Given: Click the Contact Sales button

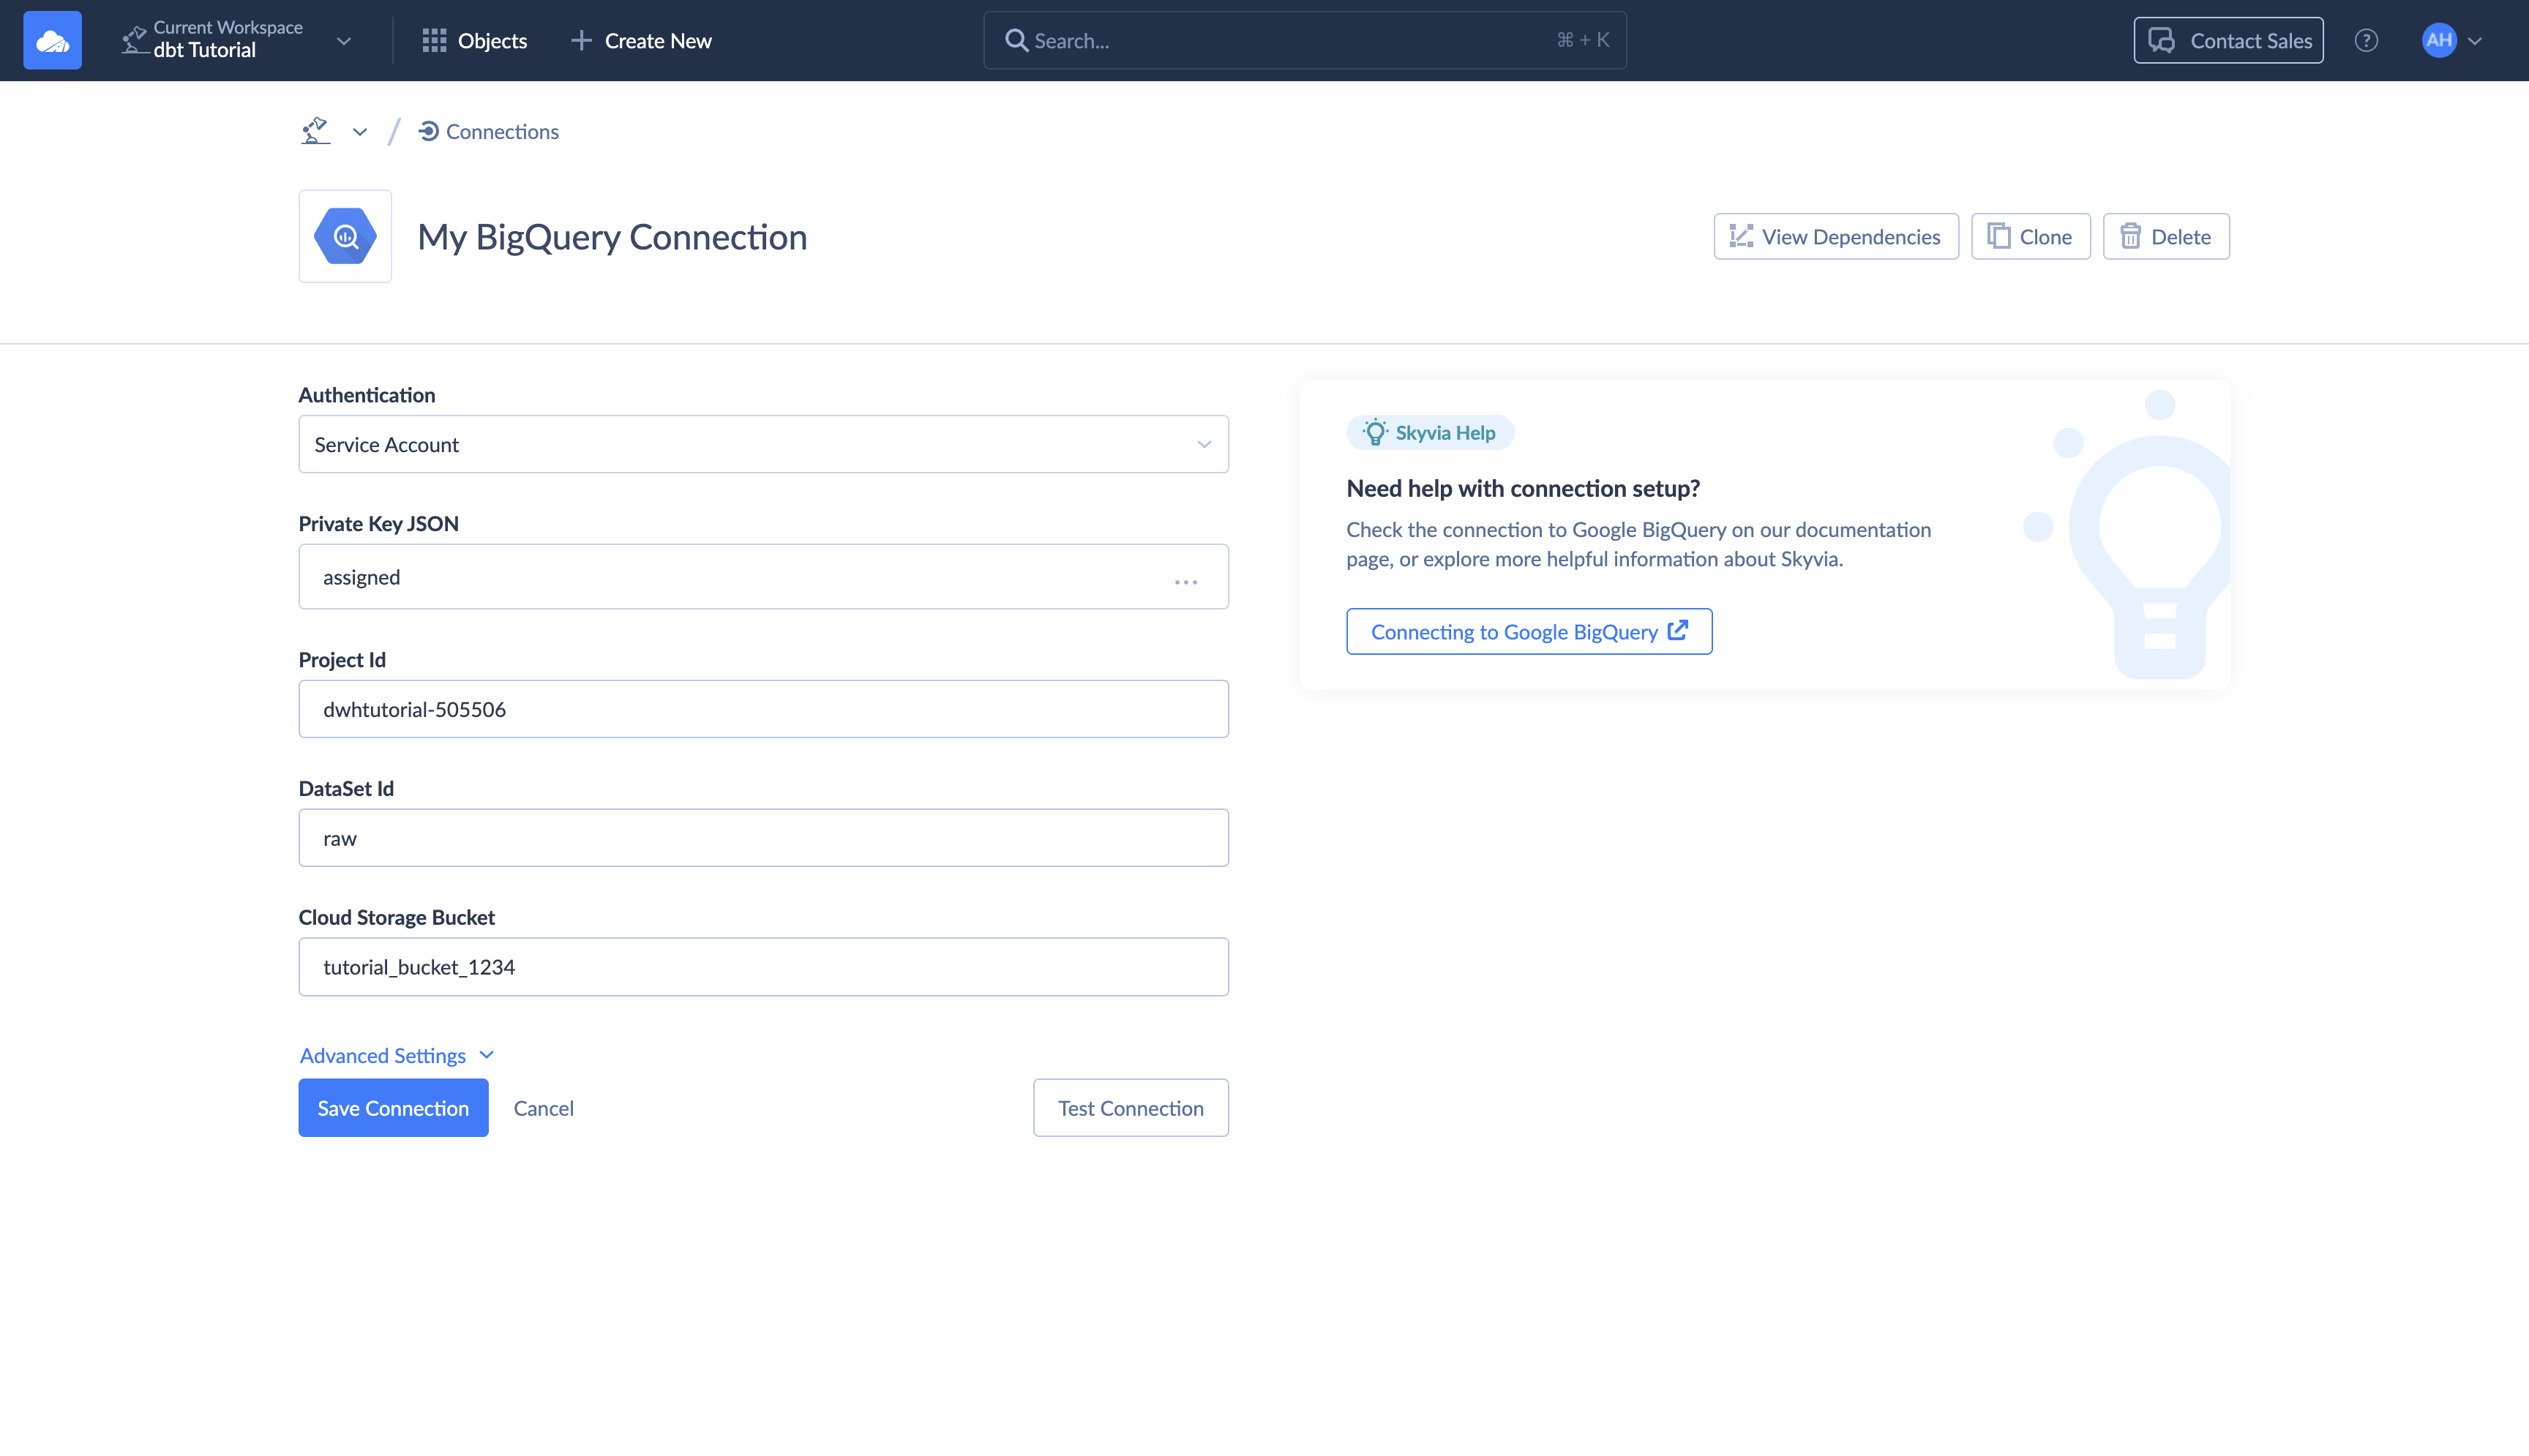Looking at the screenshot, I should (2228, 40).
